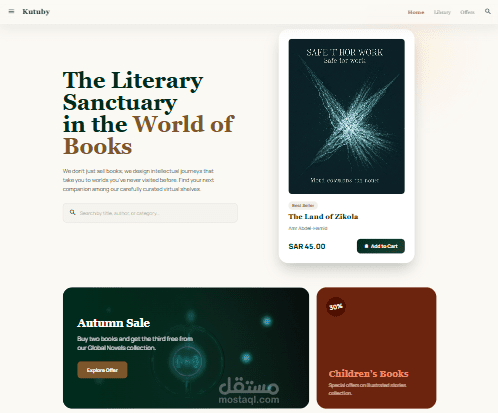This screenshot has height=413, width=498.
Task: Click the Autumn Sale heading
Action: 114,323
